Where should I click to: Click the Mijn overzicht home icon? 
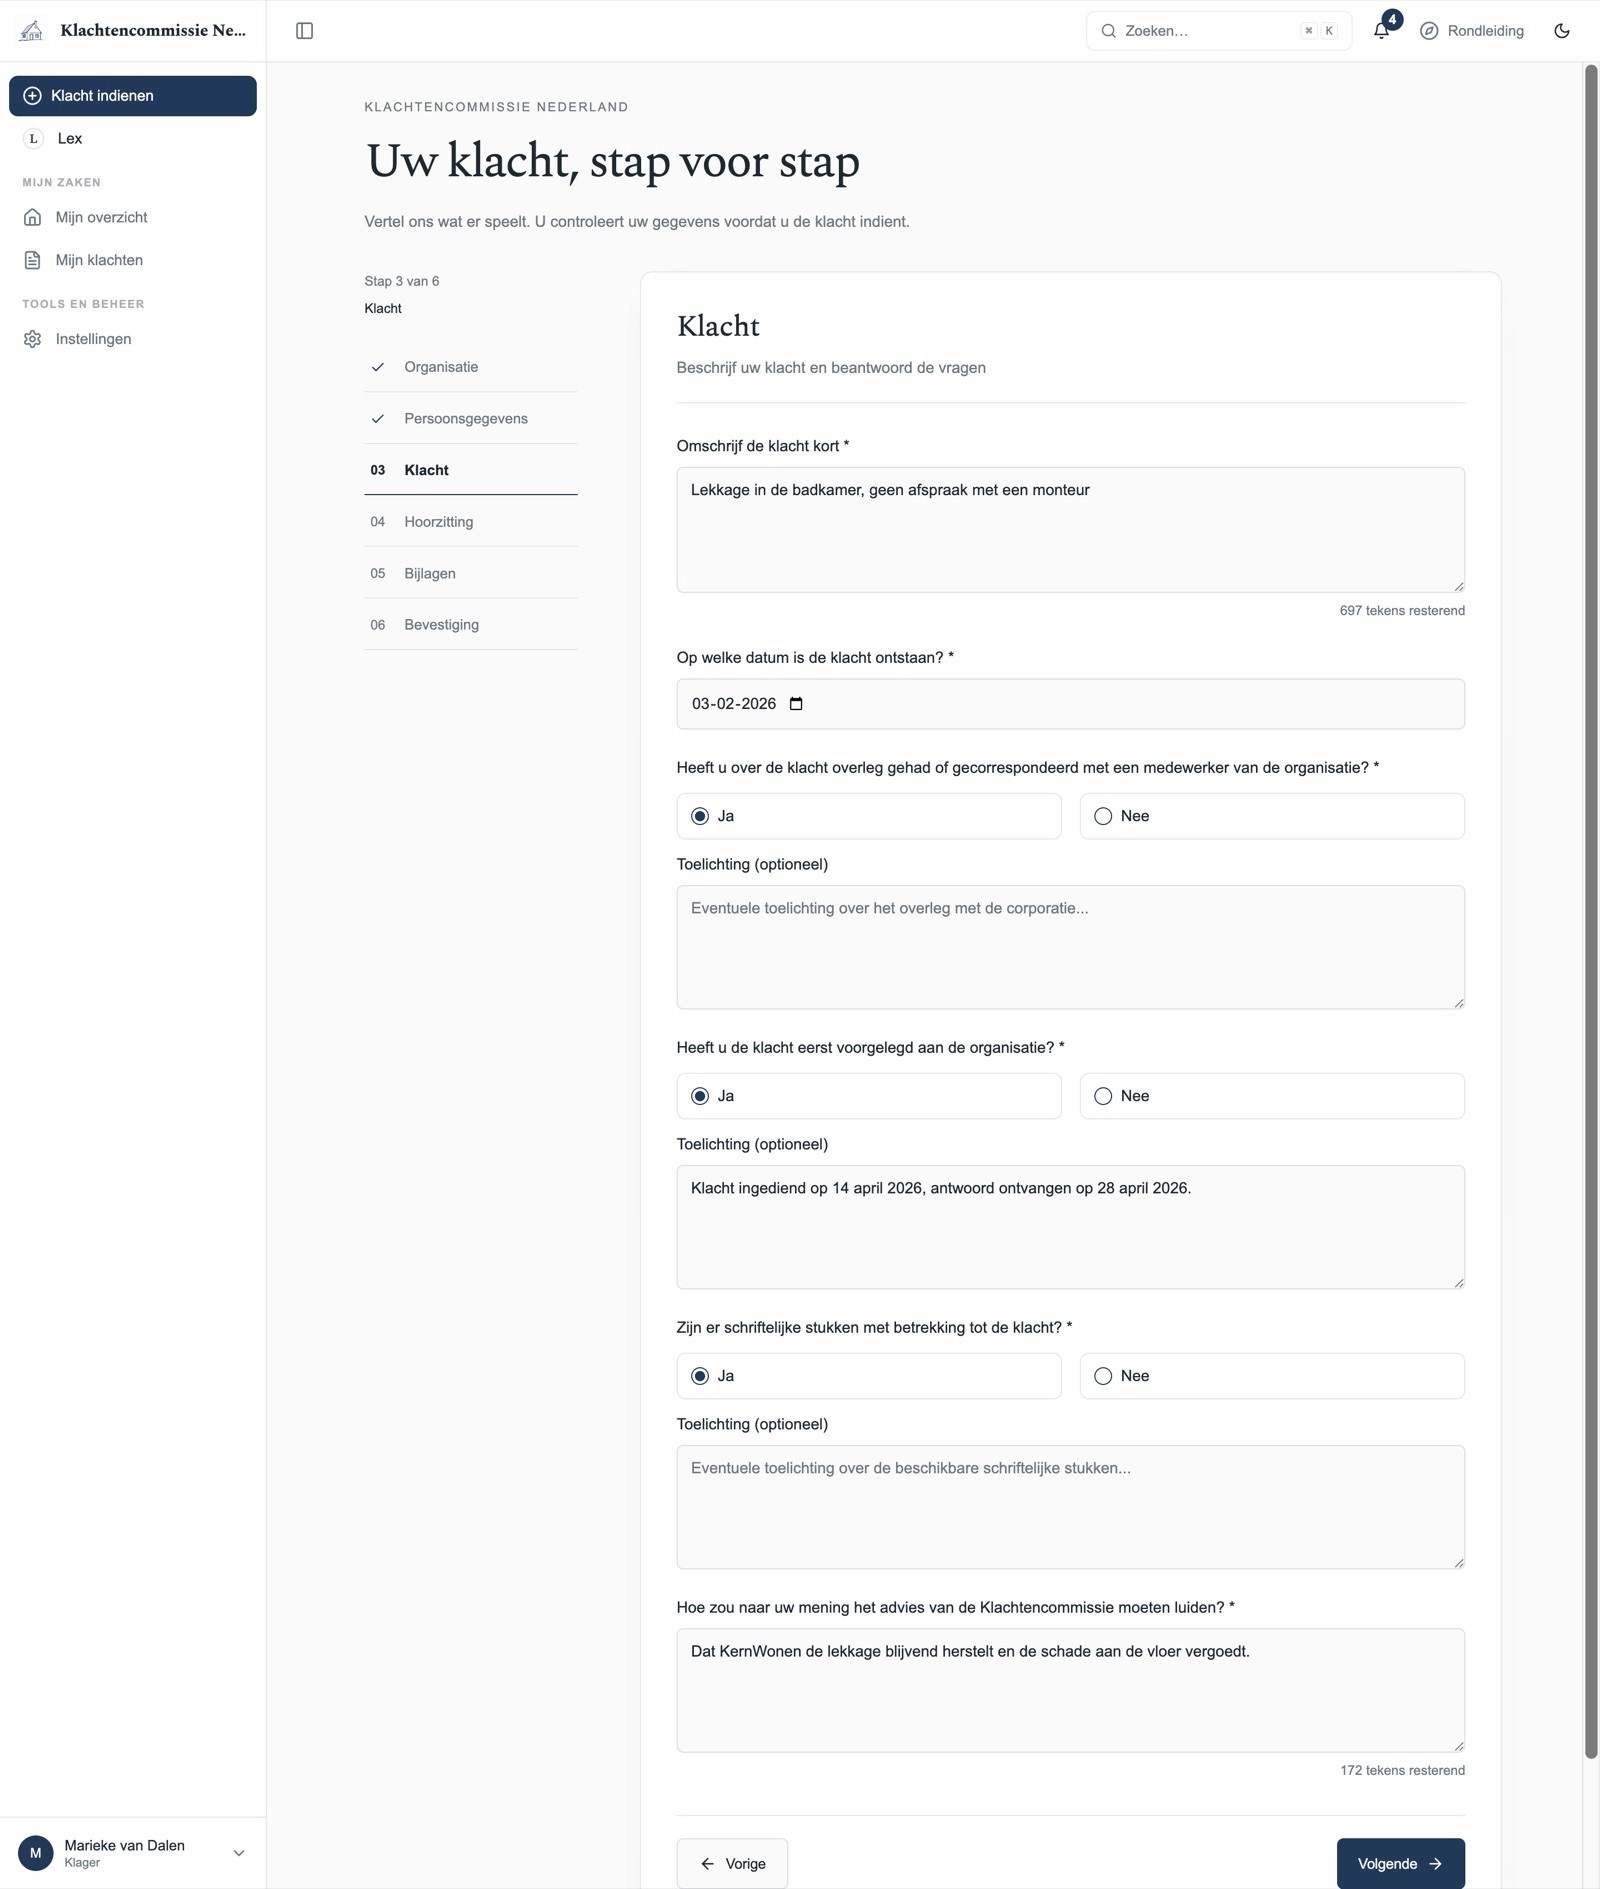[33, 217]
